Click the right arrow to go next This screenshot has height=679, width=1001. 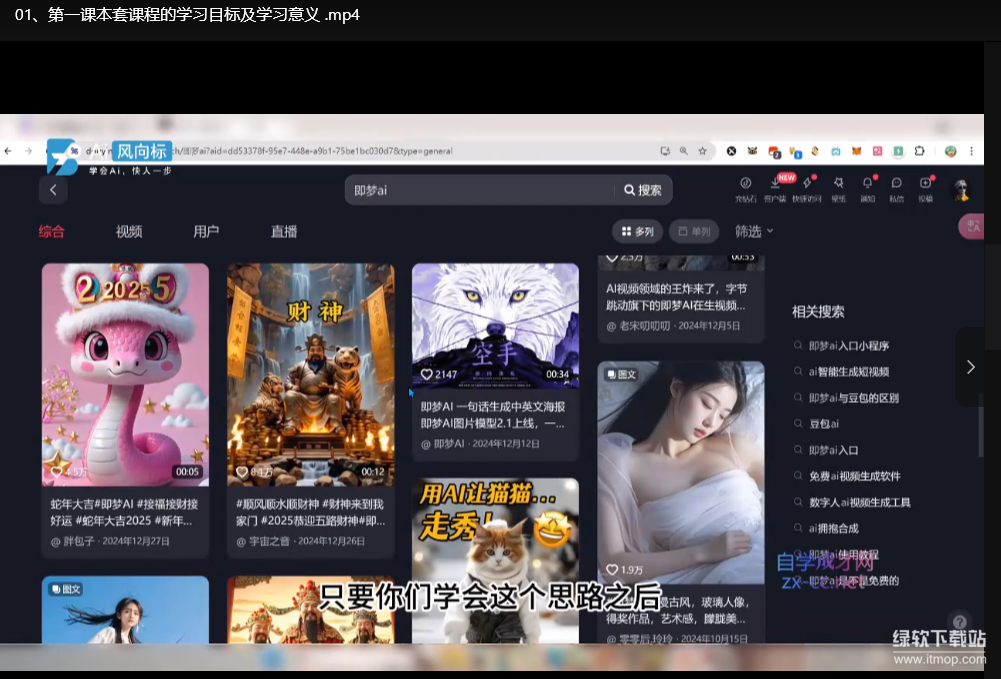pos(970,367)
